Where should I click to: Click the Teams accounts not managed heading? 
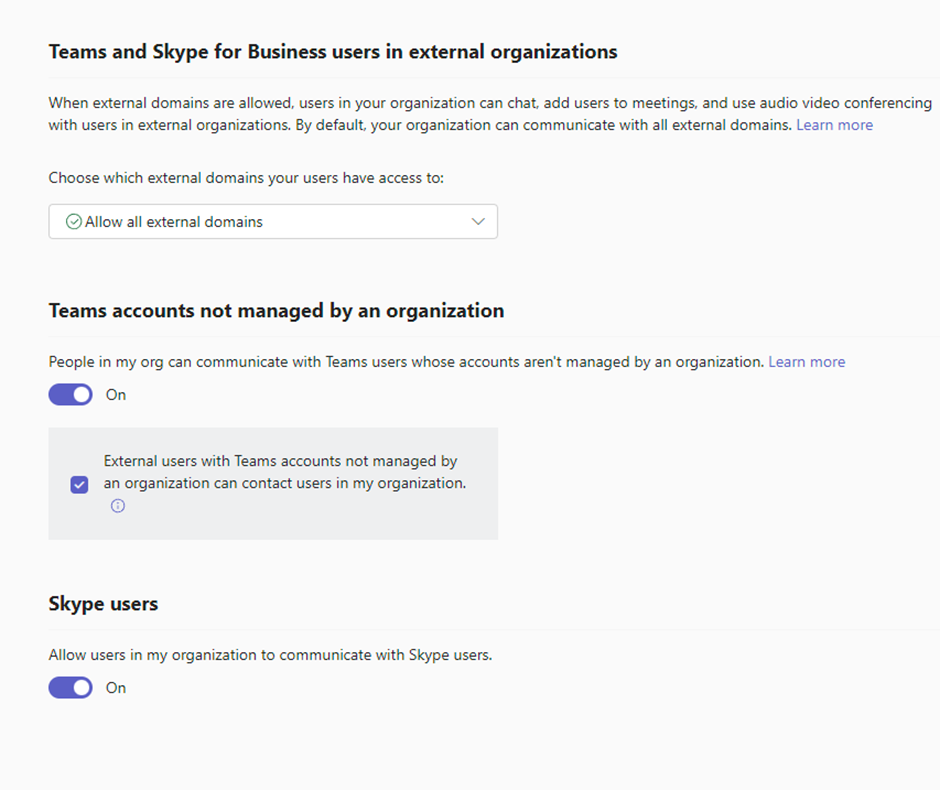(276, 310)
